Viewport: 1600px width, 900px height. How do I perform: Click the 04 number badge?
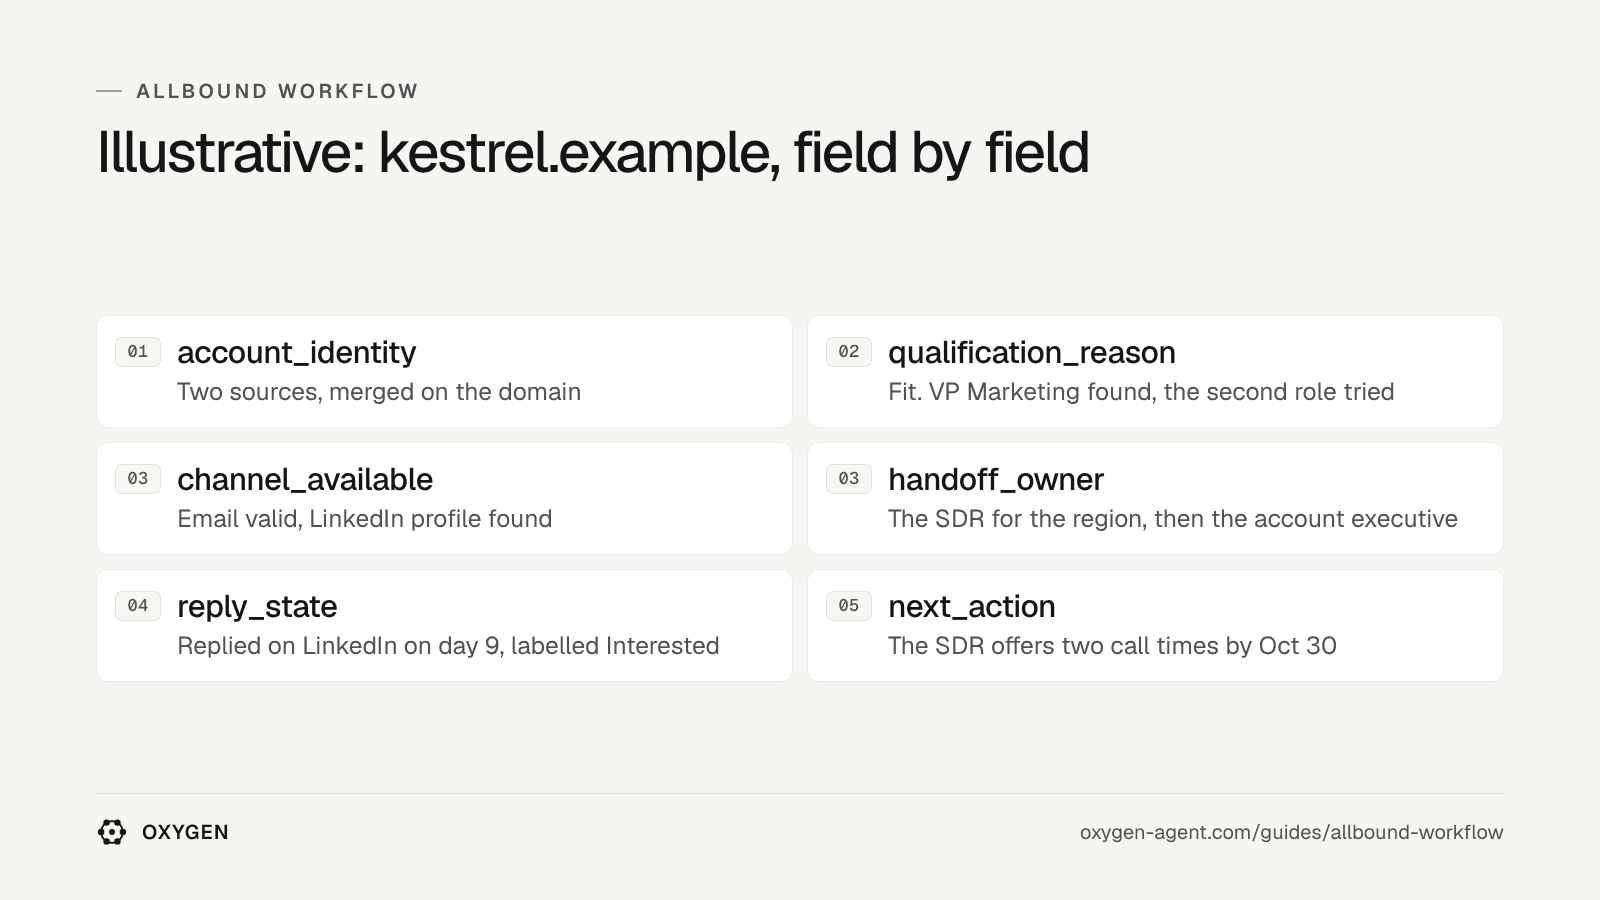138,606
